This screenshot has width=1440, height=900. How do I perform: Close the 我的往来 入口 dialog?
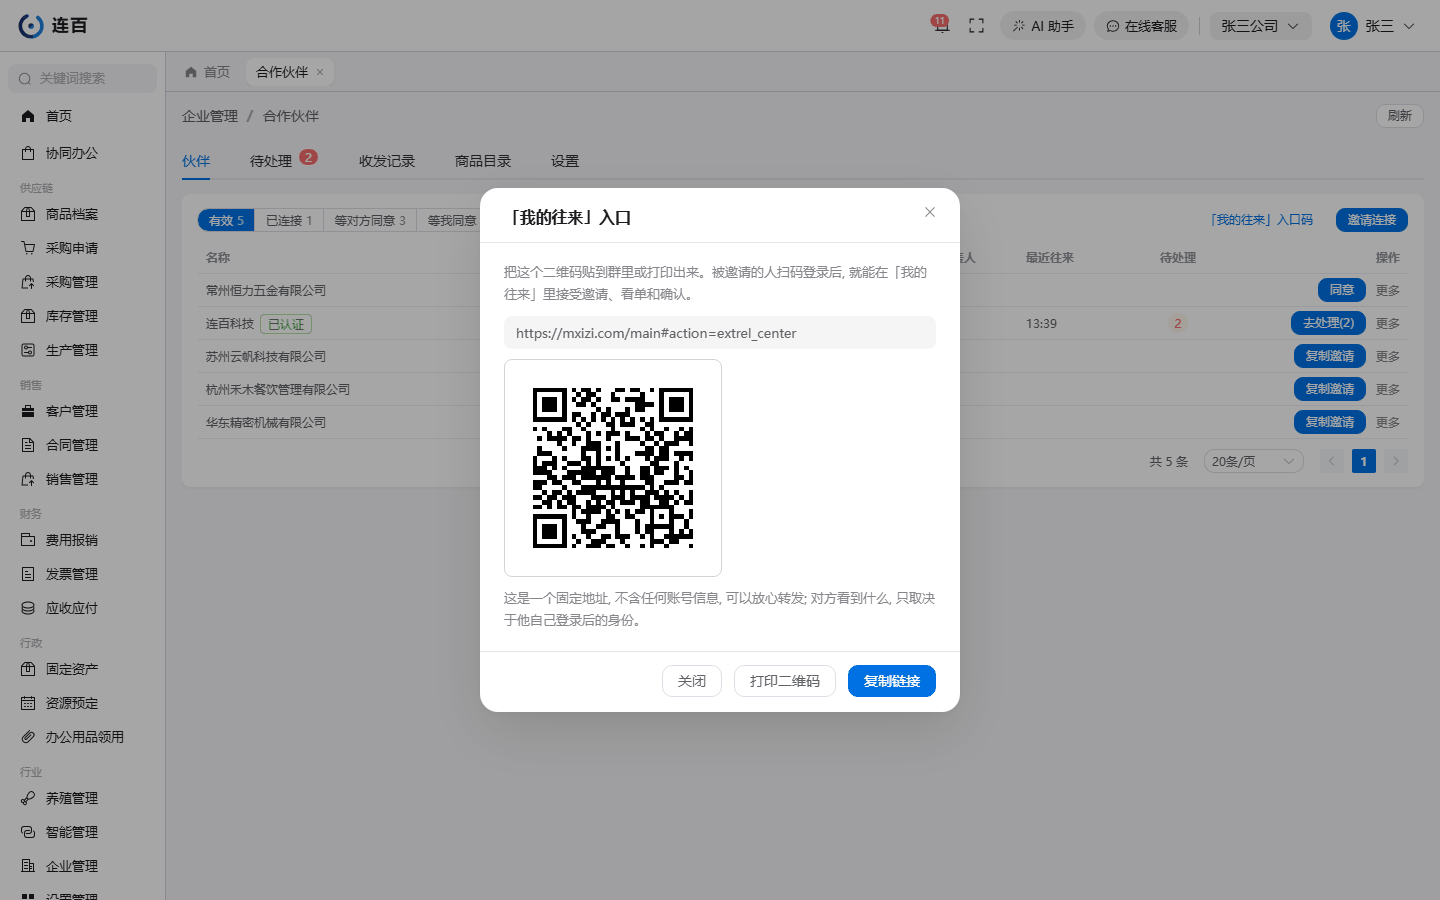tap(930, 212)
